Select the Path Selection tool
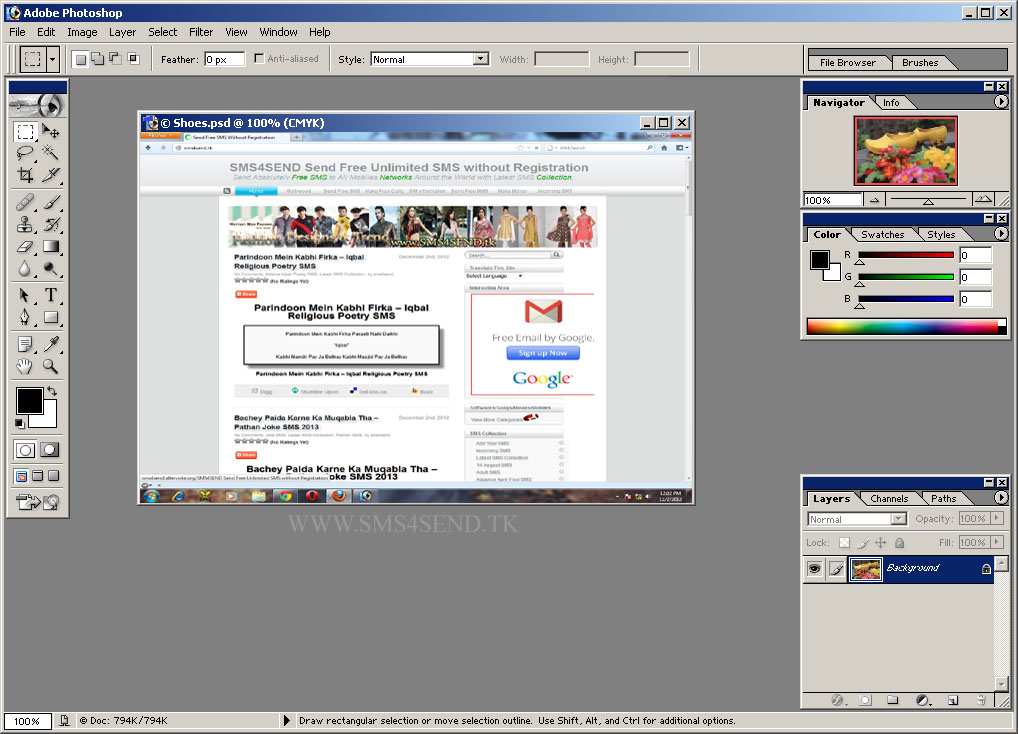Screen dimensions: 1018x734 coord(25,295)
